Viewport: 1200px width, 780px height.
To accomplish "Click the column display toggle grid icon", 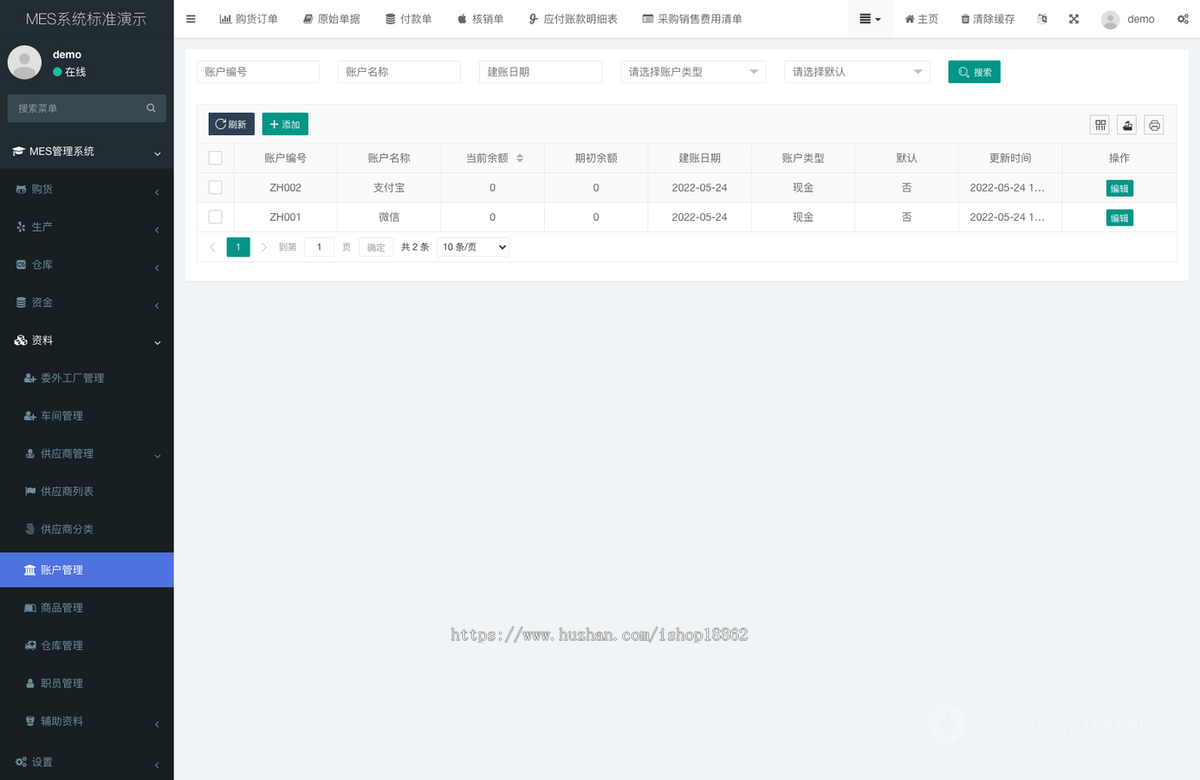I will [x=1099, y=124].
